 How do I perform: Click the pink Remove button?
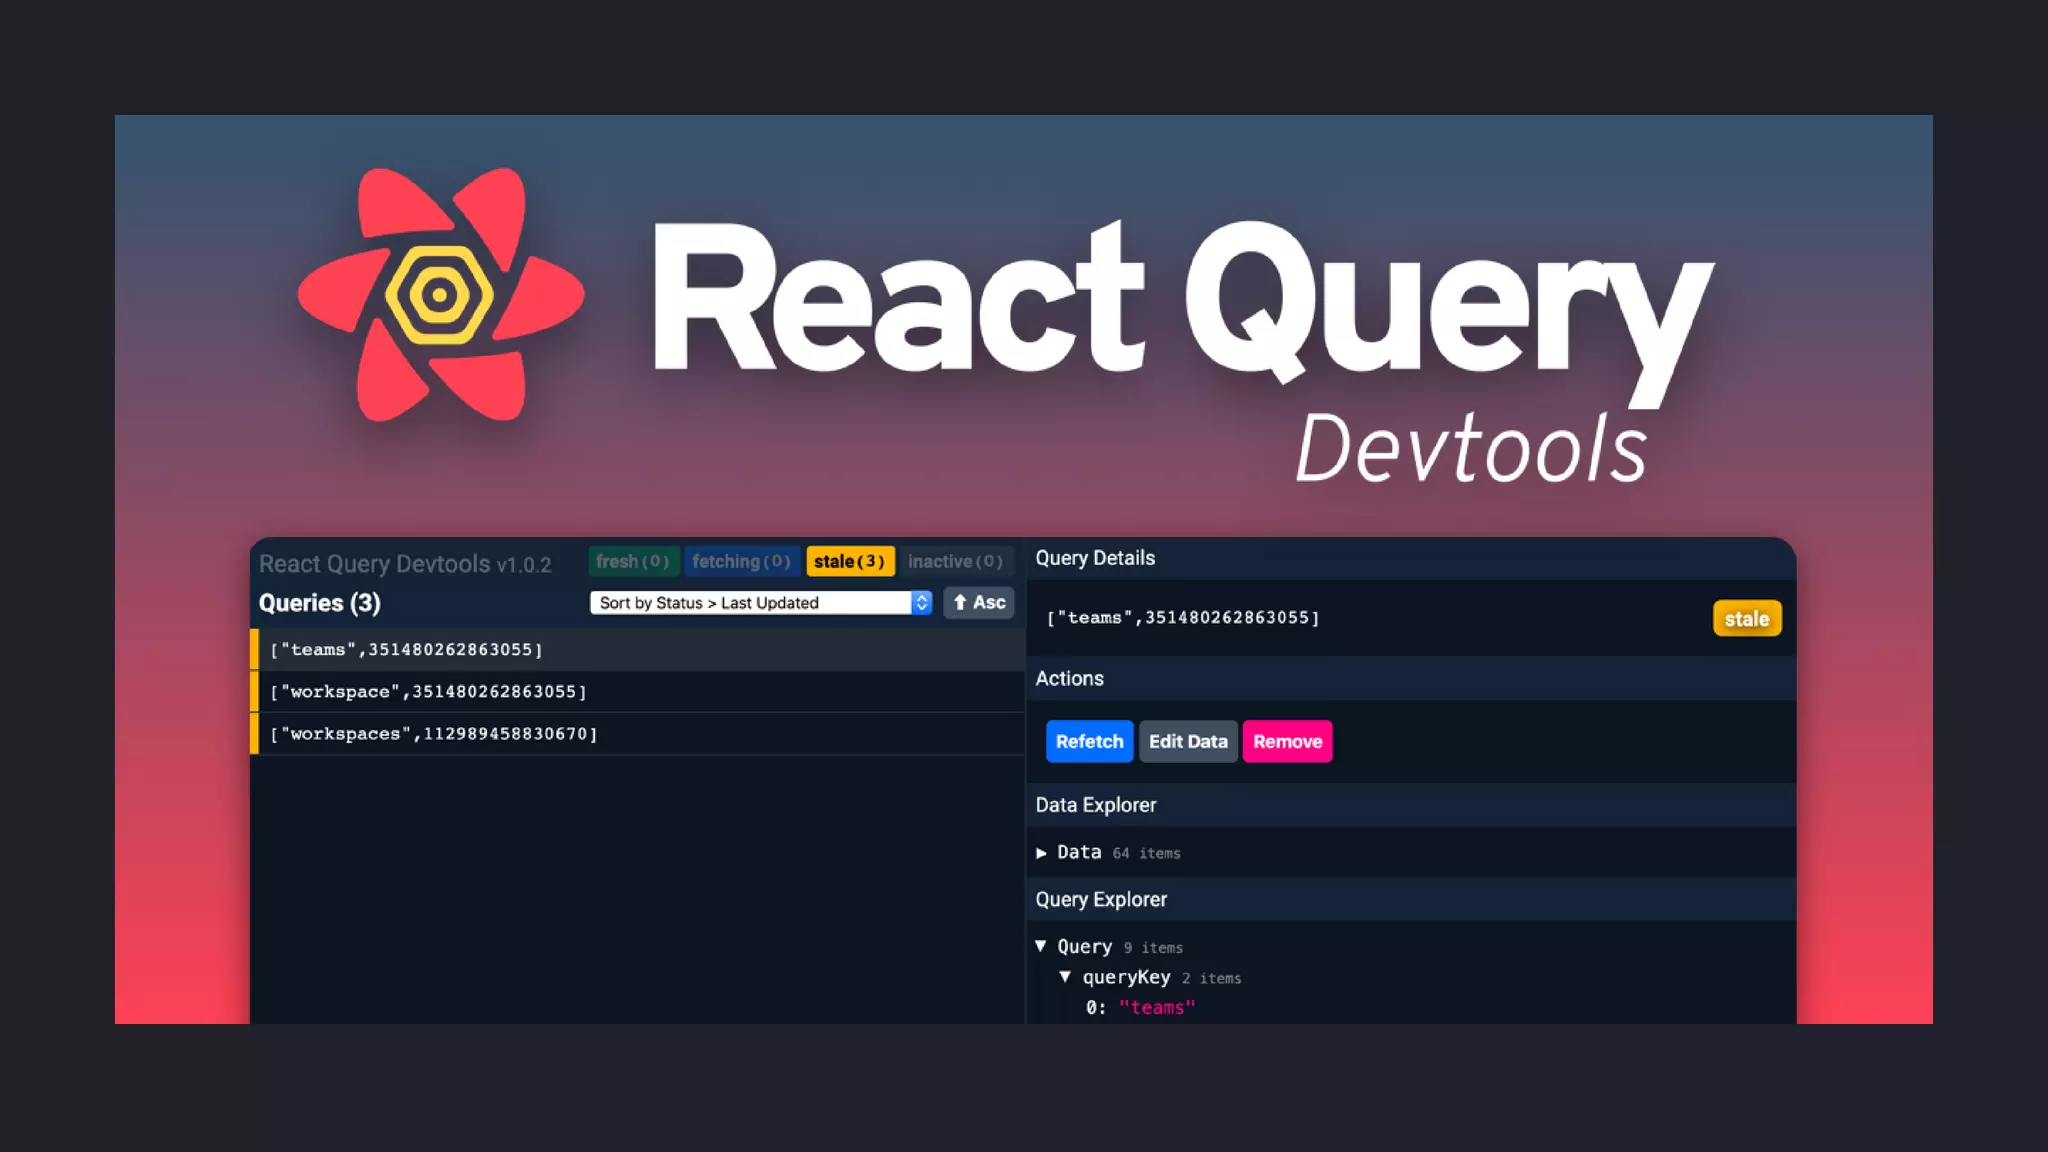[1287, 742]
